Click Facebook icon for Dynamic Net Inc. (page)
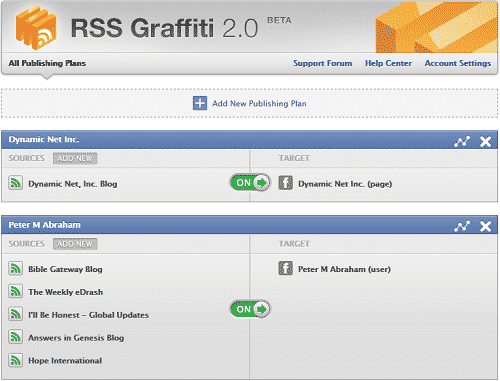Screen dimensions: 500x381 tap(285, 183)
